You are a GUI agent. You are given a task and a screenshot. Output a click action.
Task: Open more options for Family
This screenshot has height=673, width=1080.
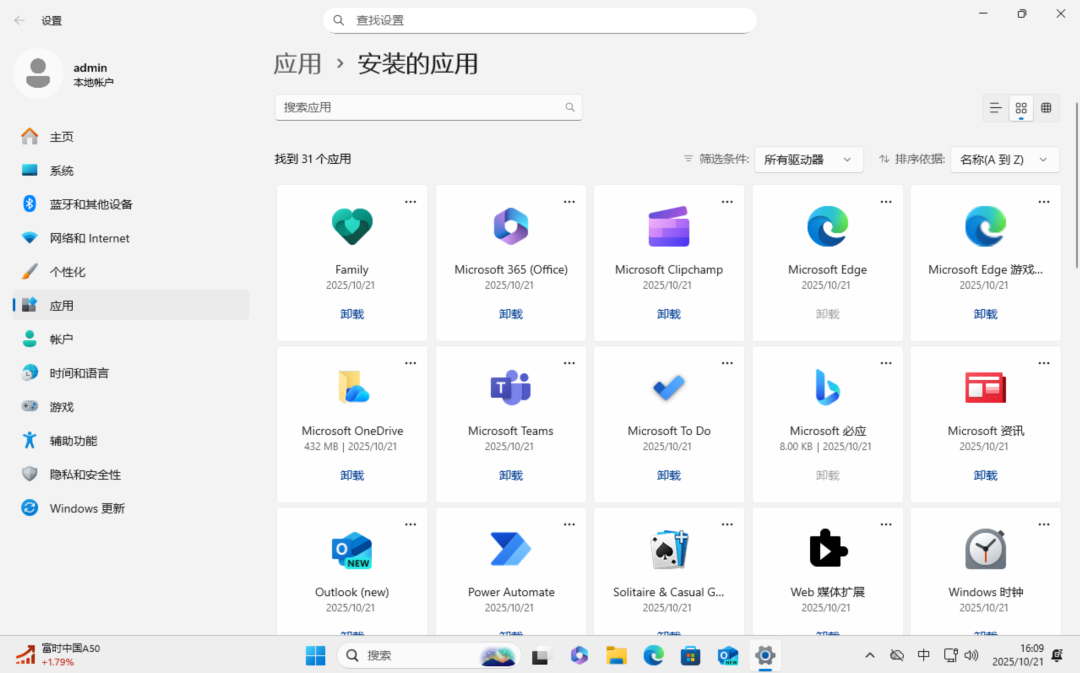(411, 202)
